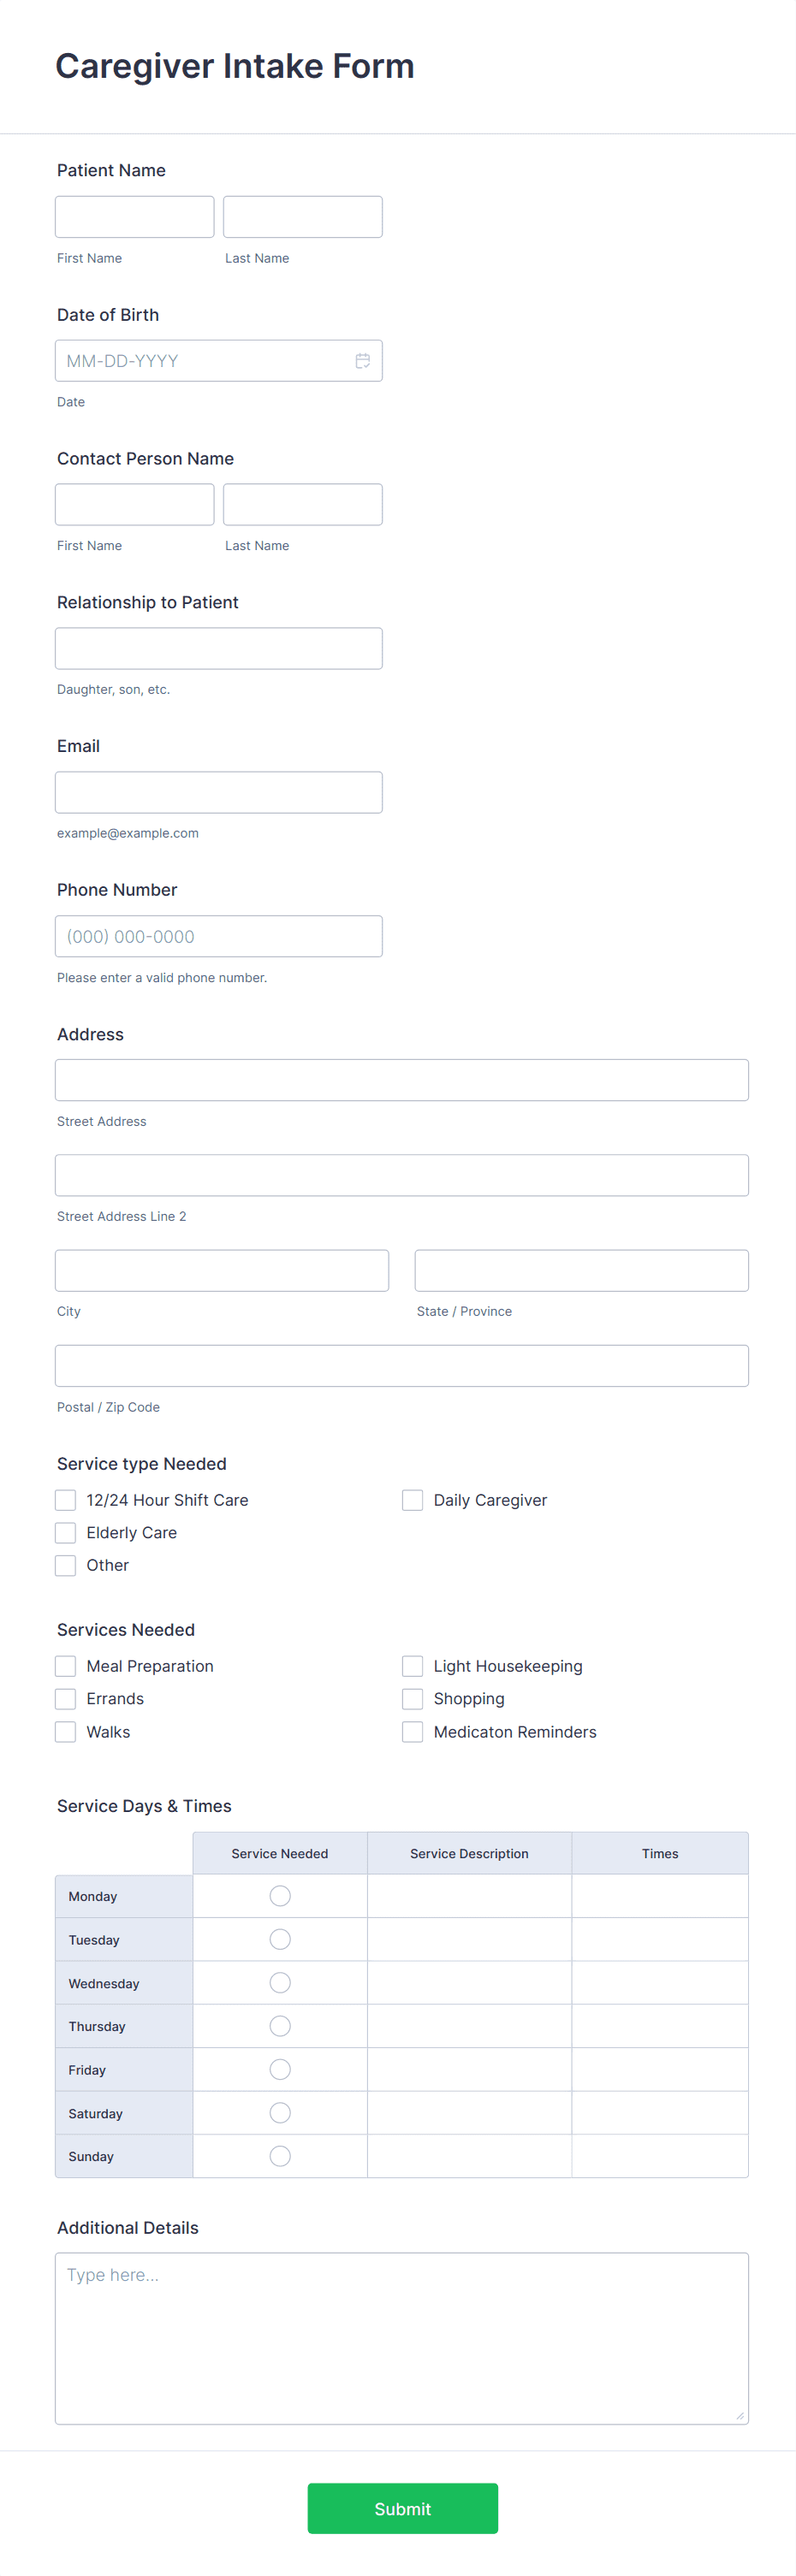The image size is (796, 2576).
Task: Click the Phone Number input
Action: (x=219, y=935)
